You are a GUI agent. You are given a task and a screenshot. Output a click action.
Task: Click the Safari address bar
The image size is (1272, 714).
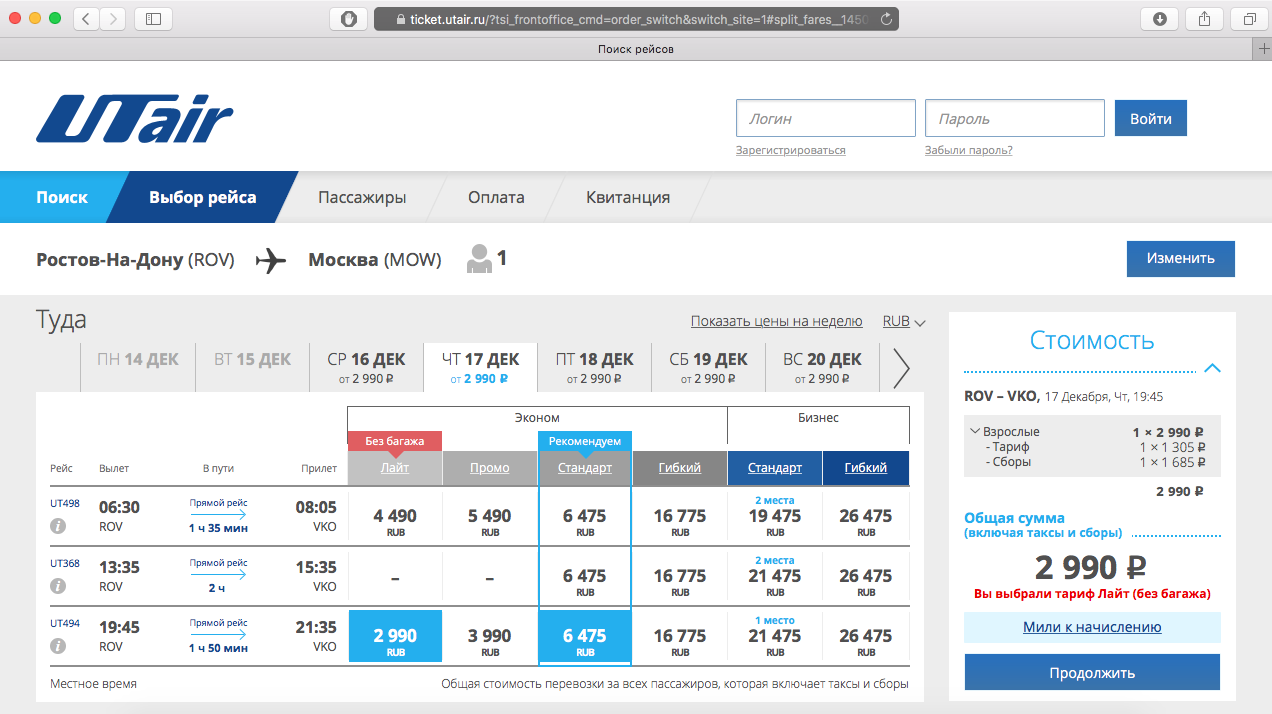click(x=636, y=19)
